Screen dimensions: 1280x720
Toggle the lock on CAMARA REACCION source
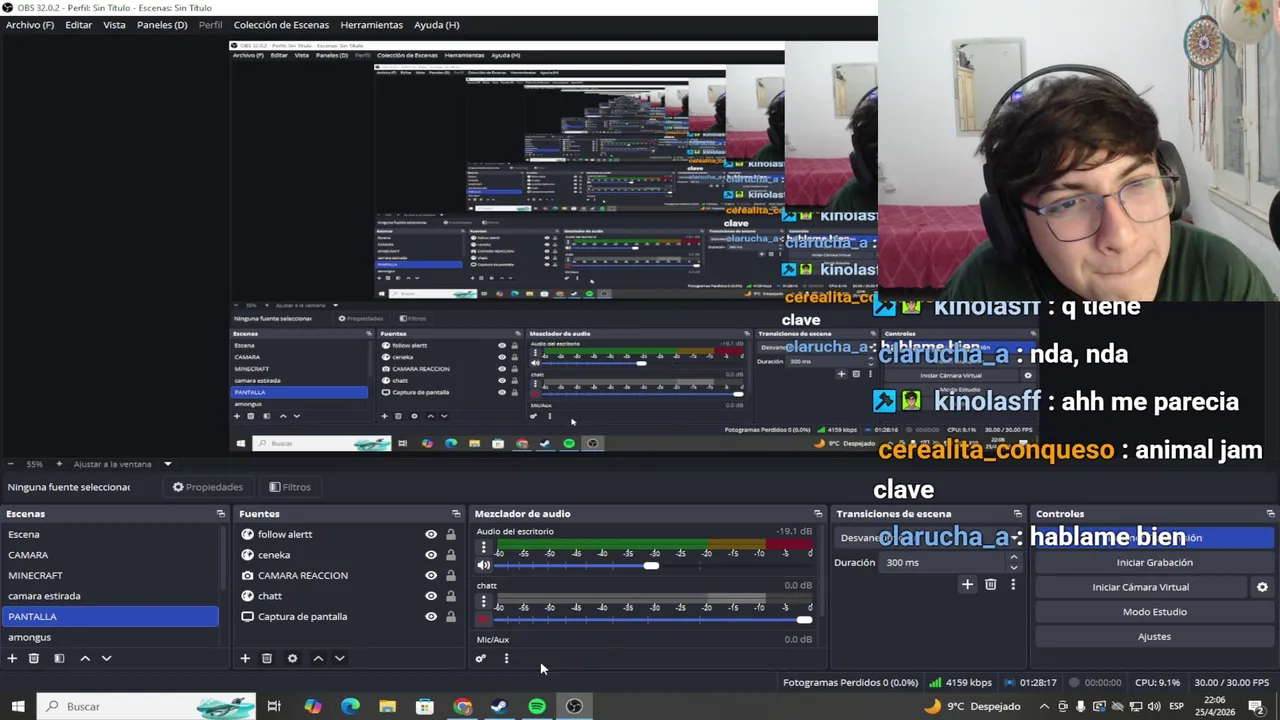451,575
